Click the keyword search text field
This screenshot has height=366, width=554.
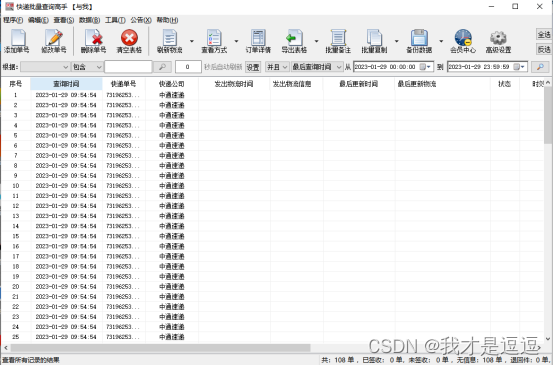pyautogui.click(x=128, y=67)
